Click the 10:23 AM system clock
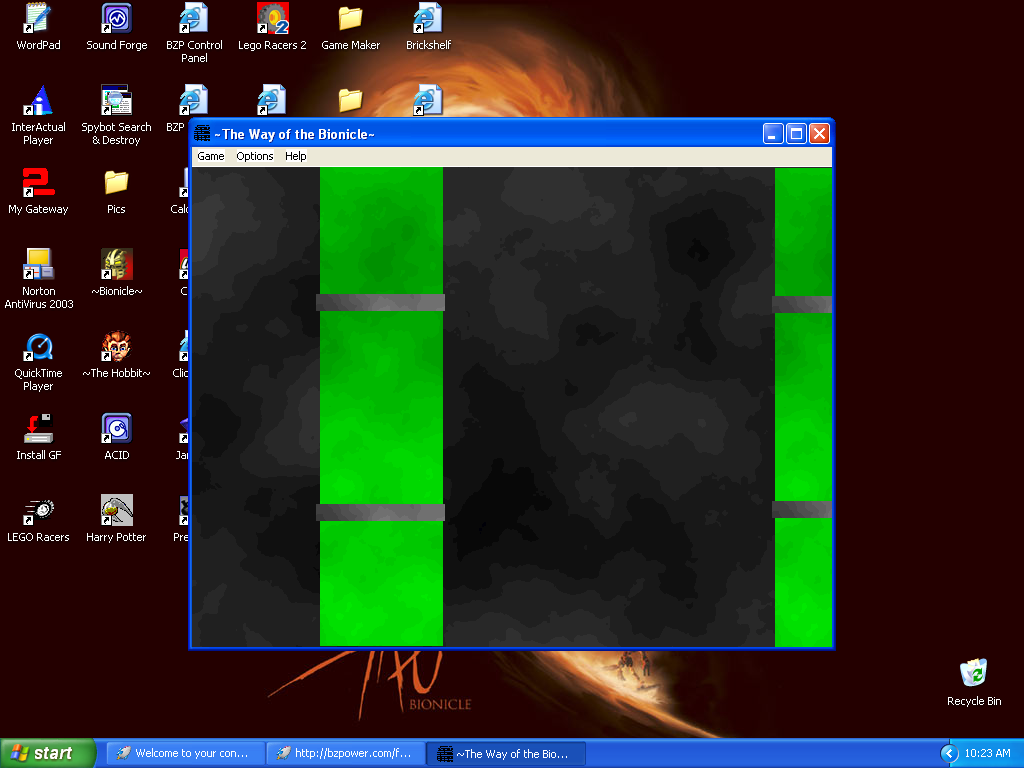This screenshot has height=768, width=1024. coord(987,753)
